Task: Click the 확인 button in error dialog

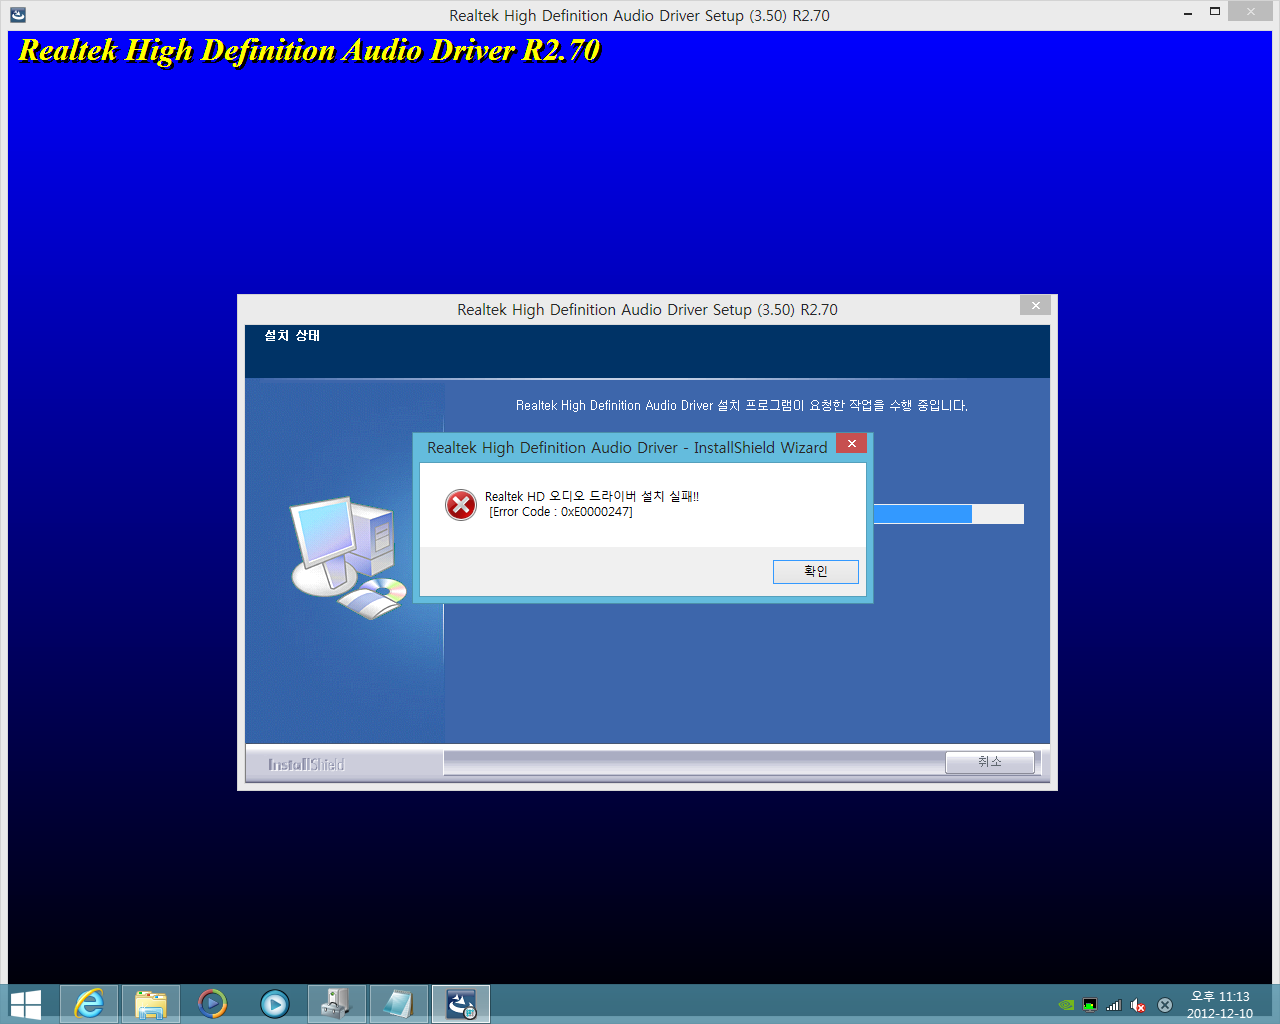Action: pyautogui.click(x=815, y=571)
